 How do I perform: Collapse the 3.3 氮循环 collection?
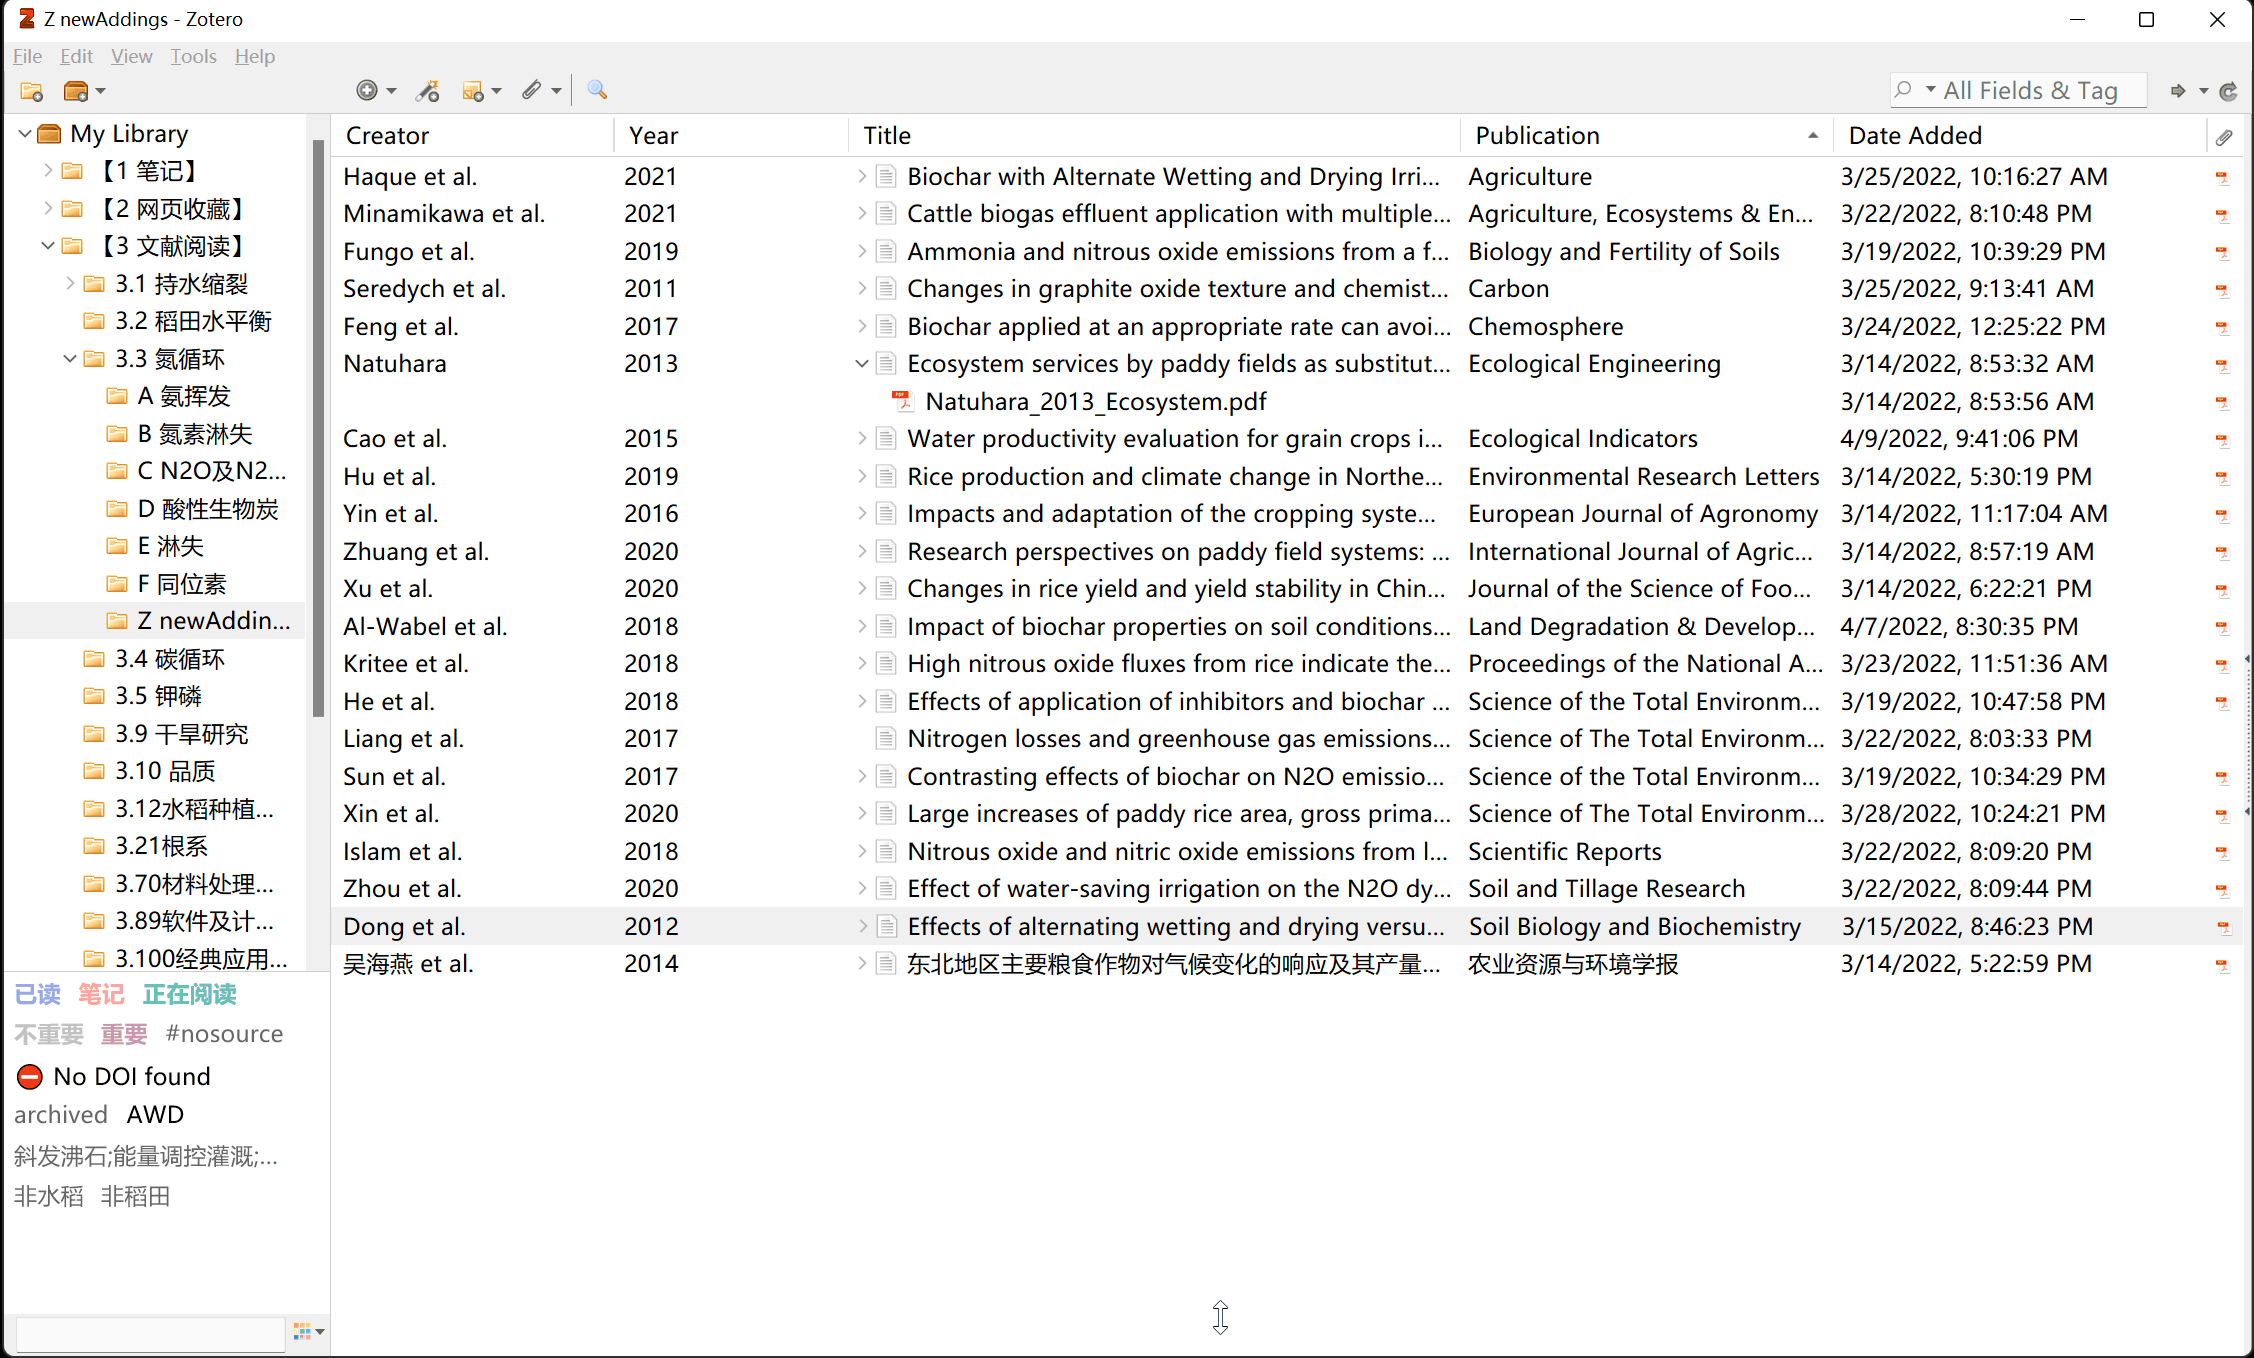coord(69,359)
